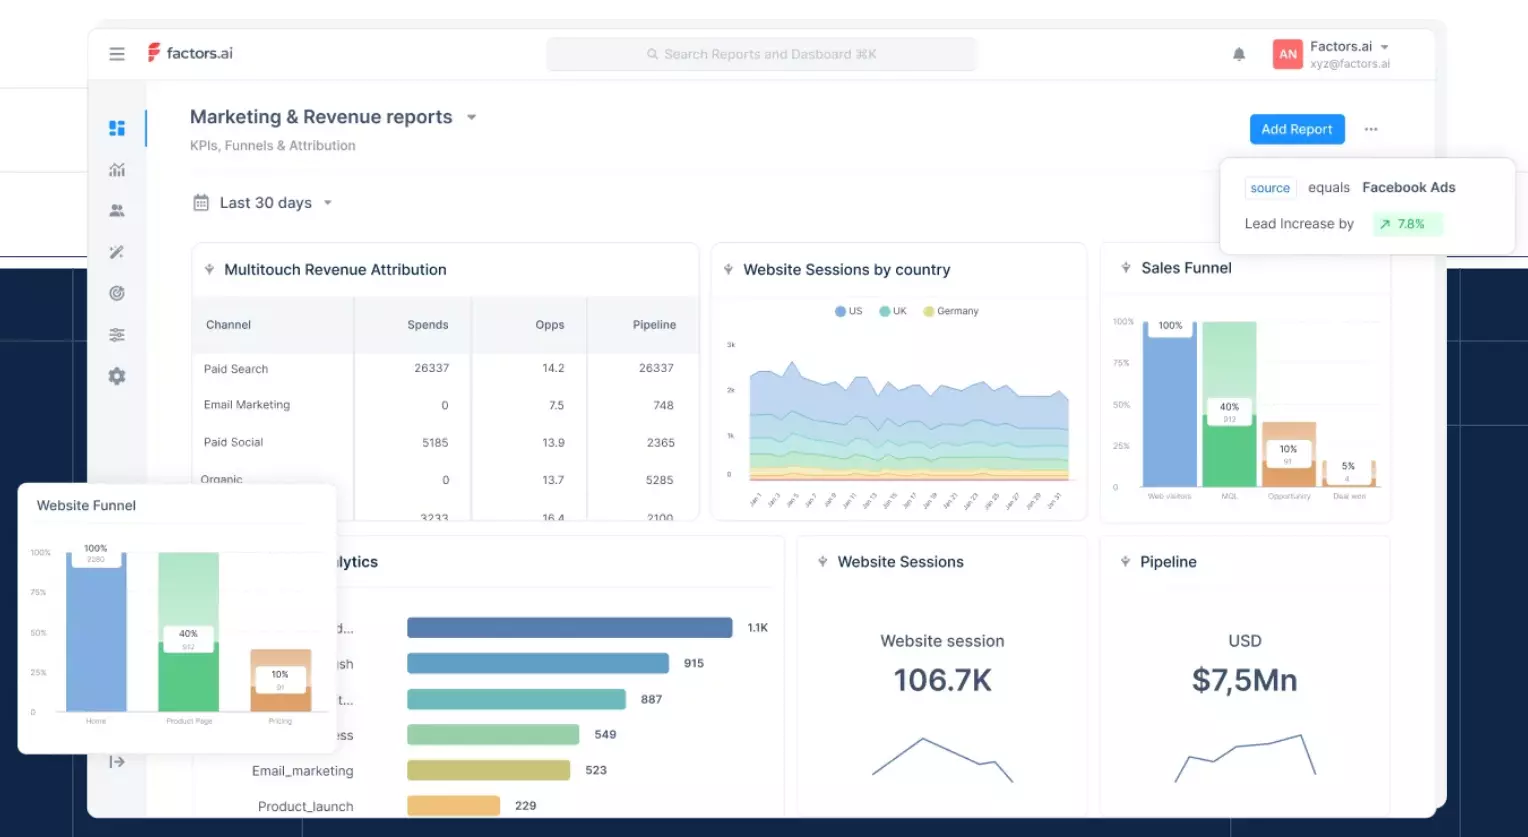The width and height of the screenshot is (1528, 837).
Task: Click the Search Reports and Dashboard field
Action: point(761,53)
